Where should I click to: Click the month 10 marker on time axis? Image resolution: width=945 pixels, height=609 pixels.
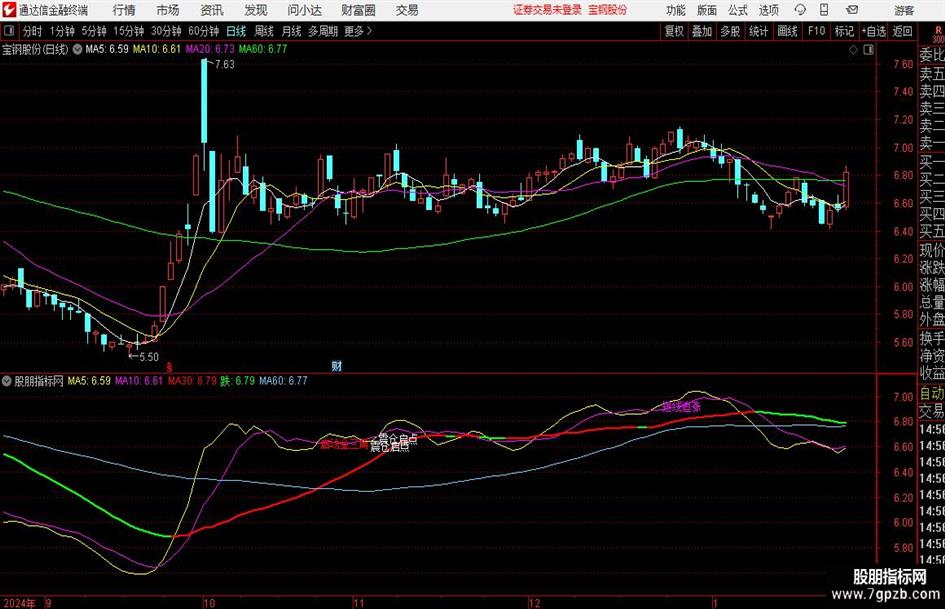(x=209, y=603)
